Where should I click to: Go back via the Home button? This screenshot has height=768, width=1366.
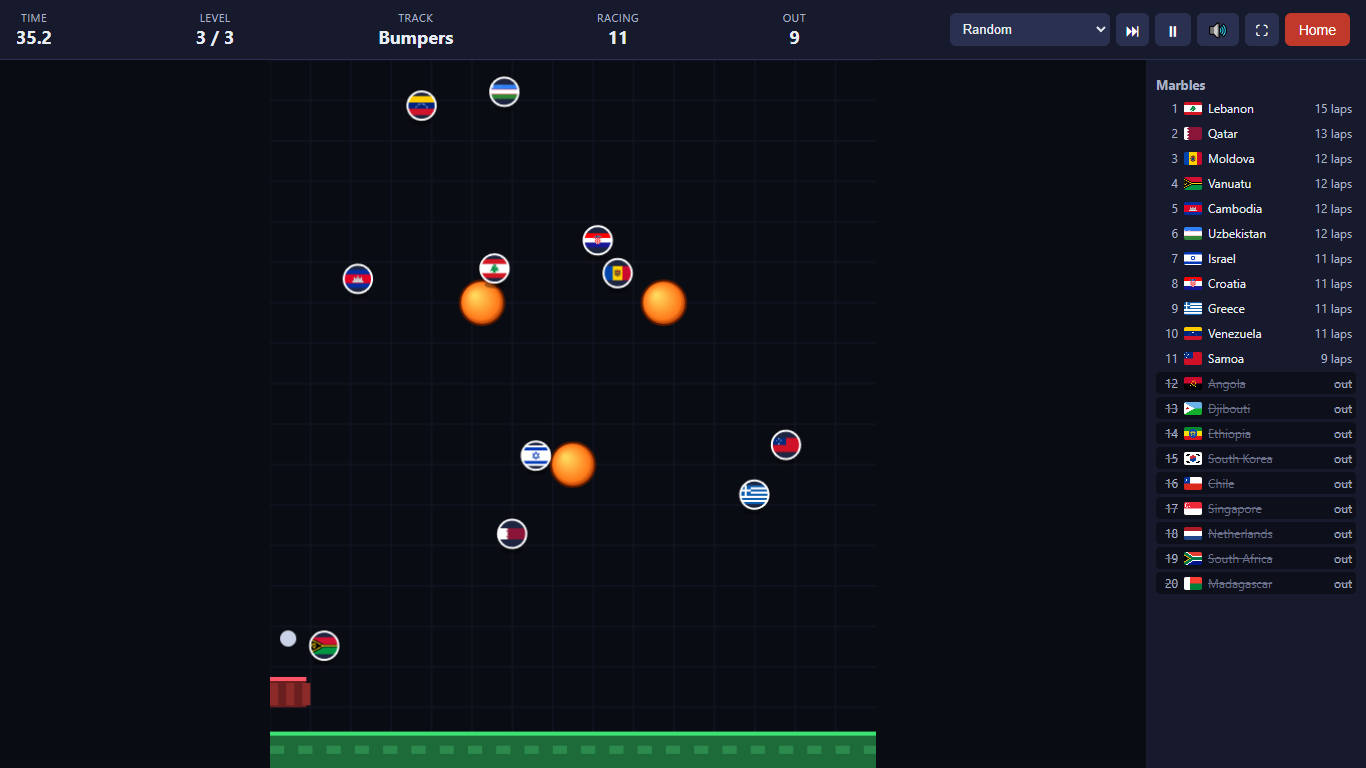click(1317, 30)
